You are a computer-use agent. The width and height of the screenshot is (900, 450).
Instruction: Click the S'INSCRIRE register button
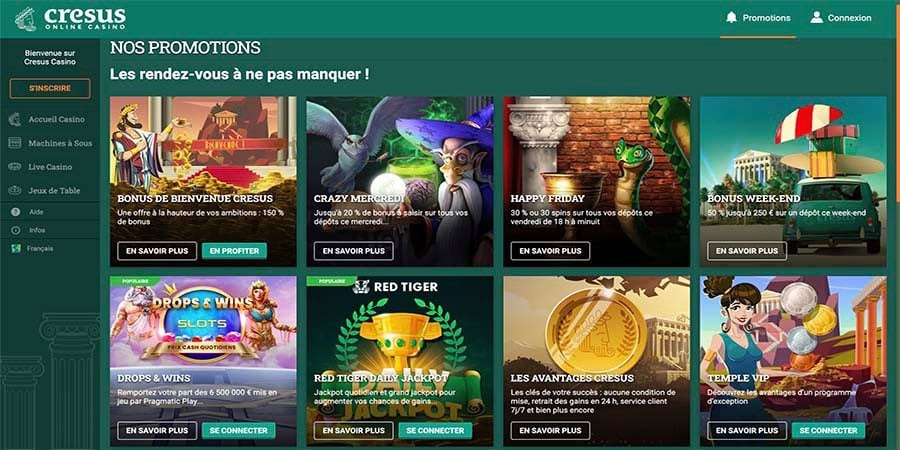click(x=50, y=88)
